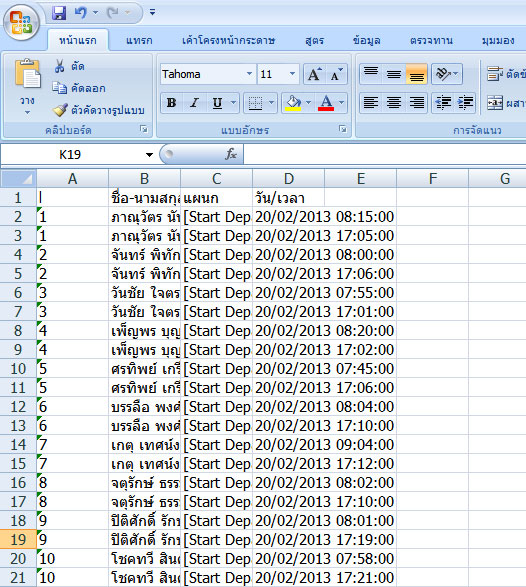The height and width of the screenshot is (587, 526).
Task: Open the เค้าโครงหน้ากระดาษ tab
Action: point(228,40)
